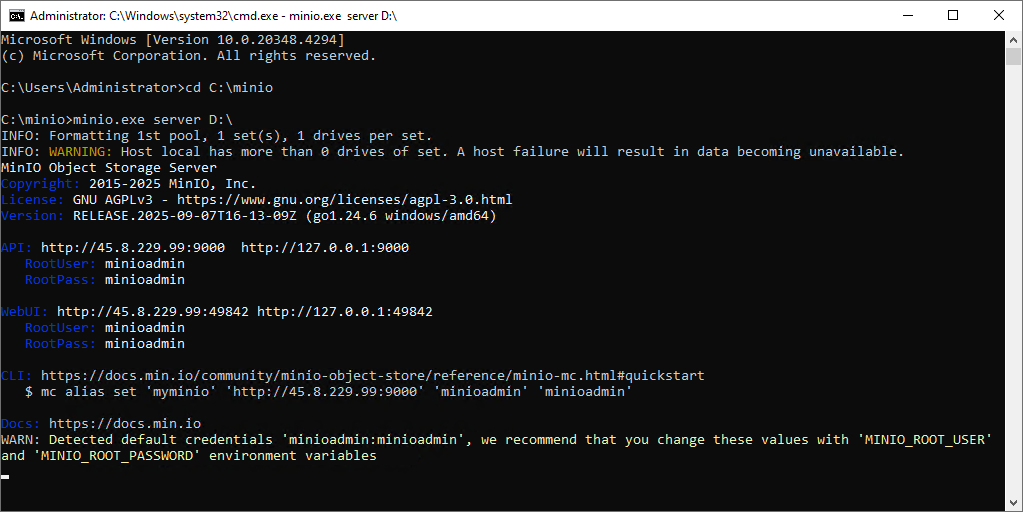Click the scrollbar up arrow

(1013, 39)
